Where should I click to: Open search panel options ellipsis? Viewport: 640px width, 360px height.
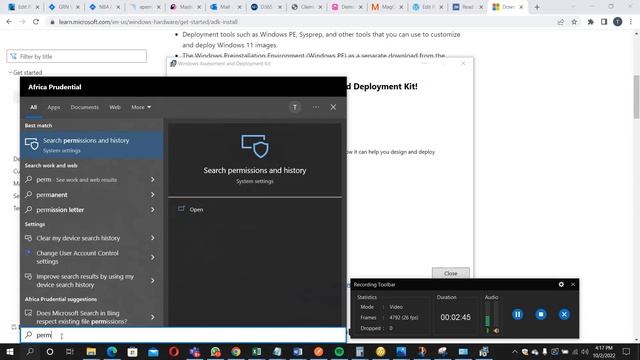(x=316, y=107)
